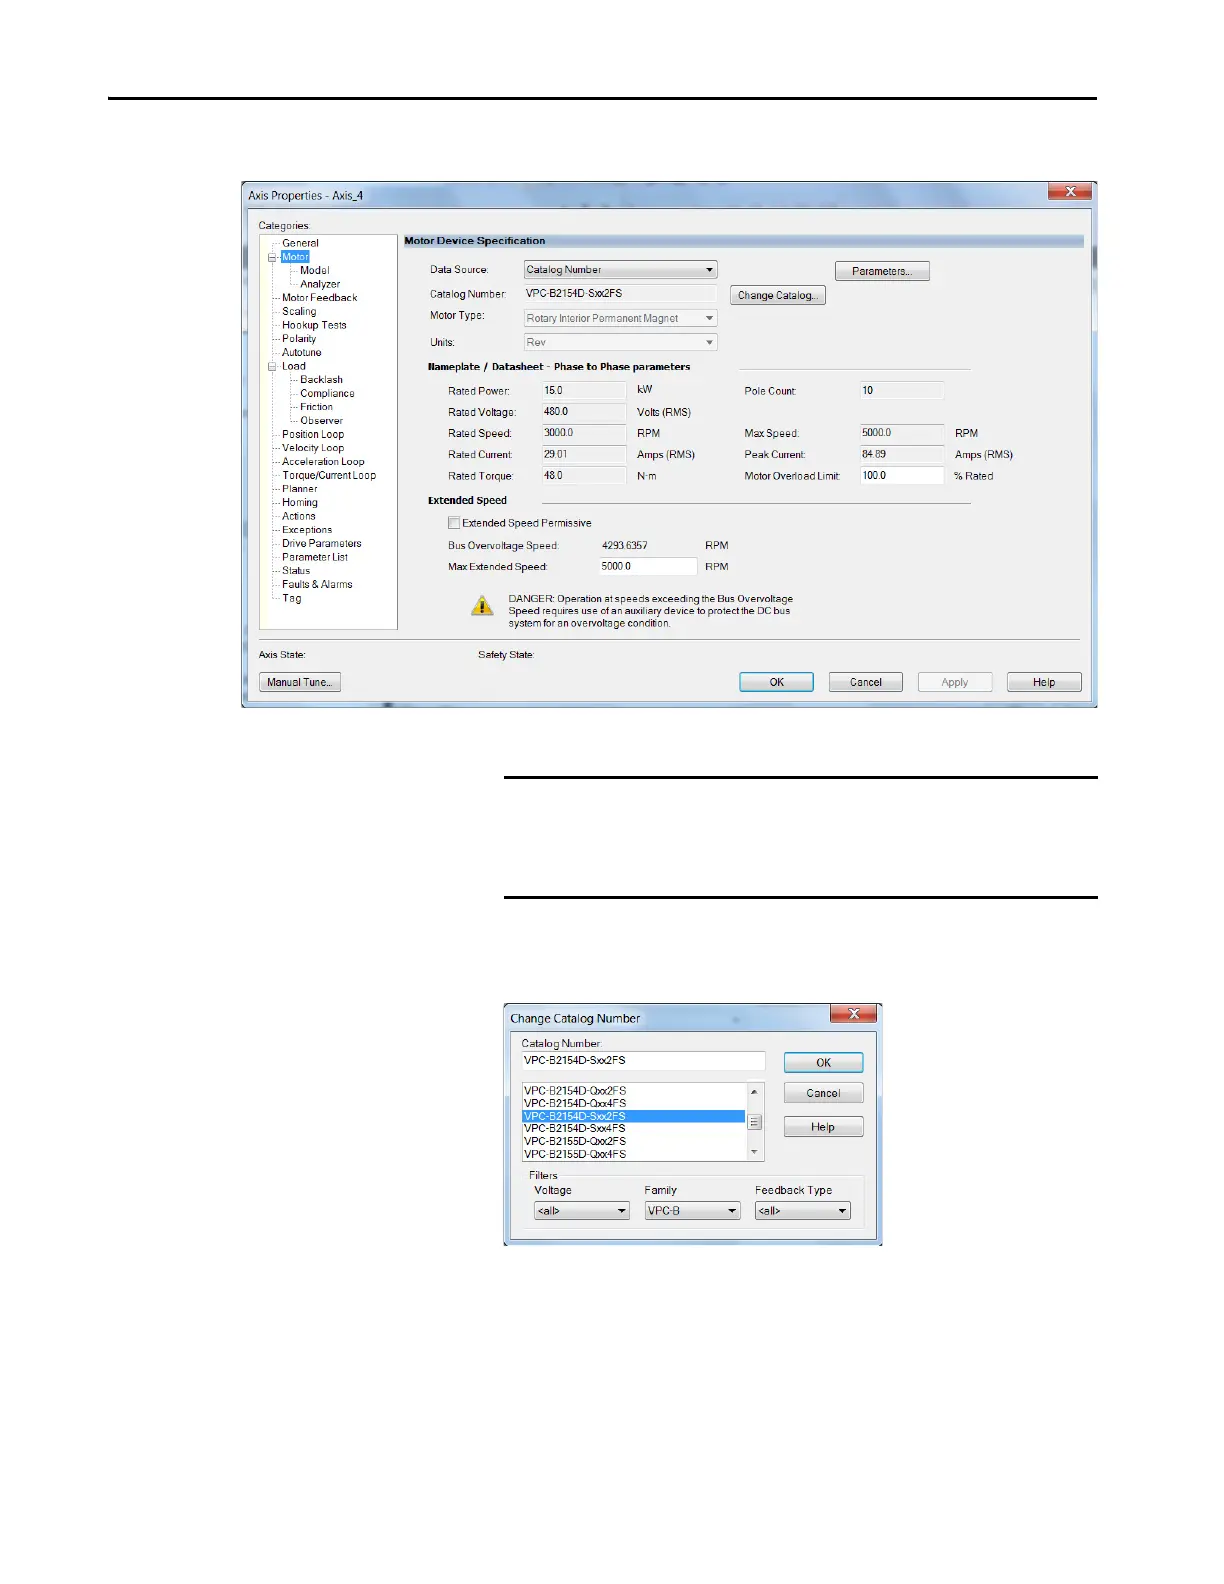Select VPC-B2154D-Qxx2FS in catalog list

(x=633, y=1091)
